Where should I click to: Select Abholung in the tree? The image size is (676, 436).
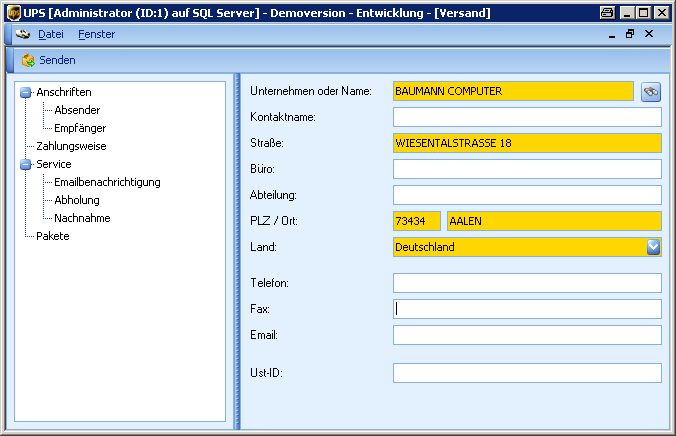tap(77, 200)
